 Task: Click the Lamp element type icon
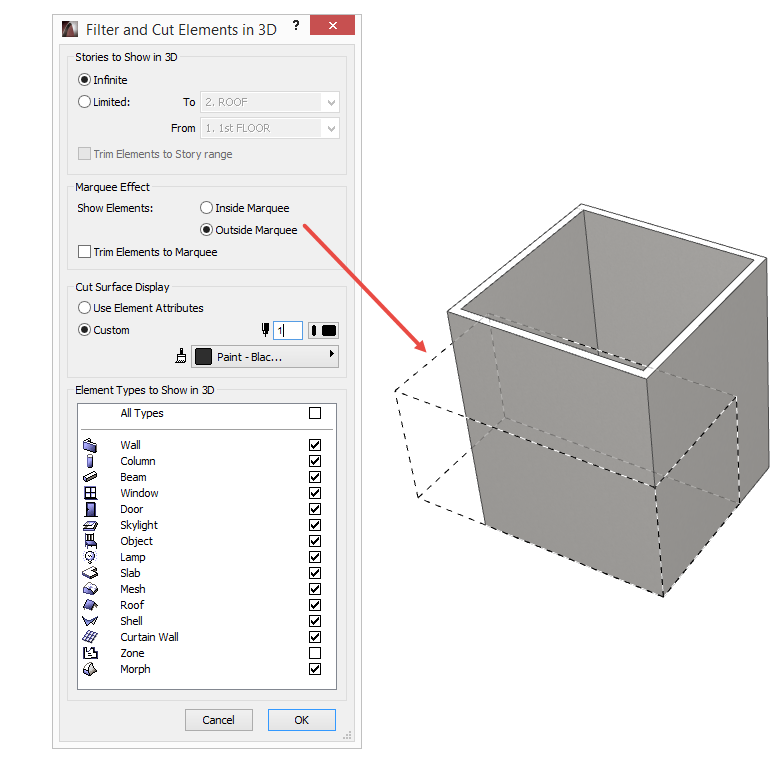(90, 557)
